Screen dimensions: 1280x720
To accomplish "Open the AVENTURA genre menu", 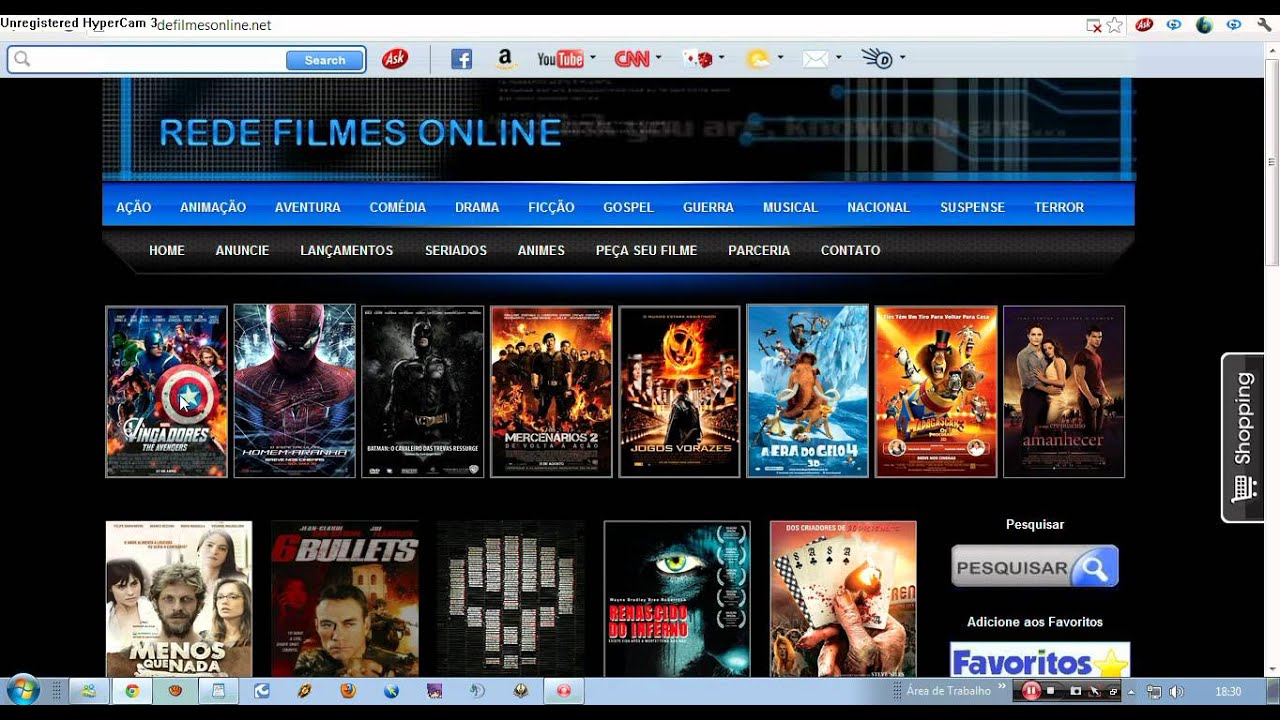I will click(308, 207).
